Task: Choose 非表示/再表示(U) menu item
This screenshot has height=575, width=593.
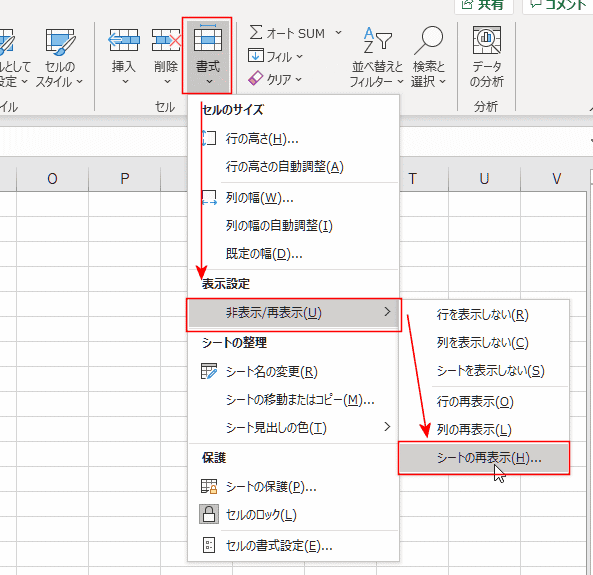Action: [x=293, y=313]
